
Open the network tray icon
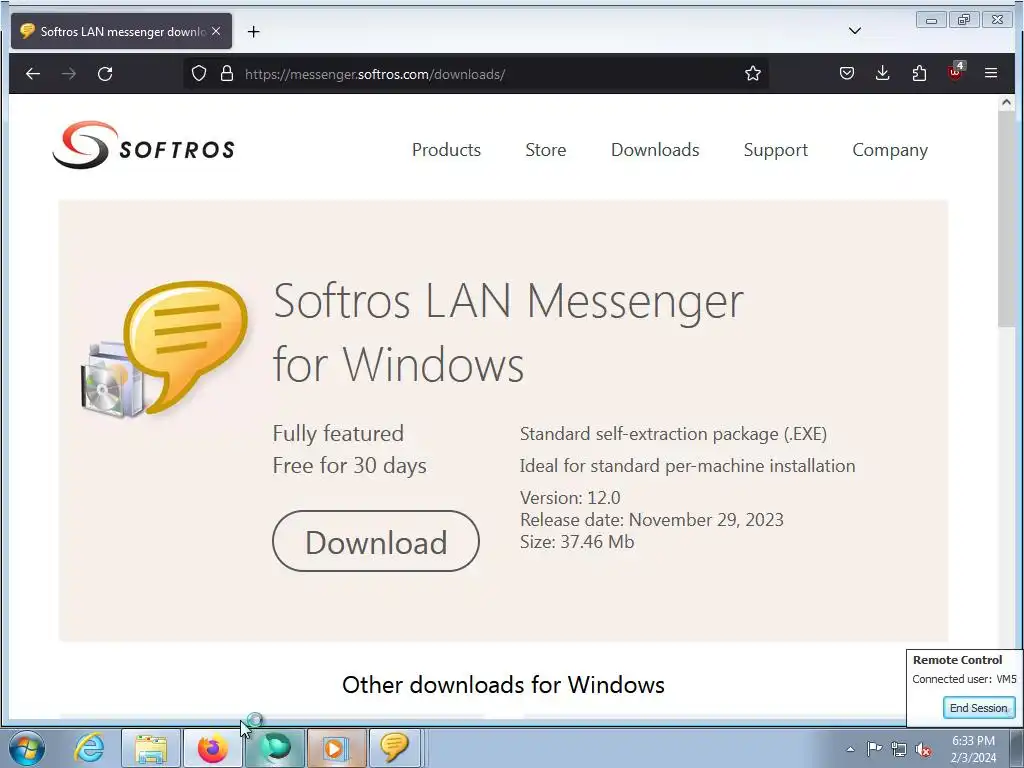pos(899,749)
